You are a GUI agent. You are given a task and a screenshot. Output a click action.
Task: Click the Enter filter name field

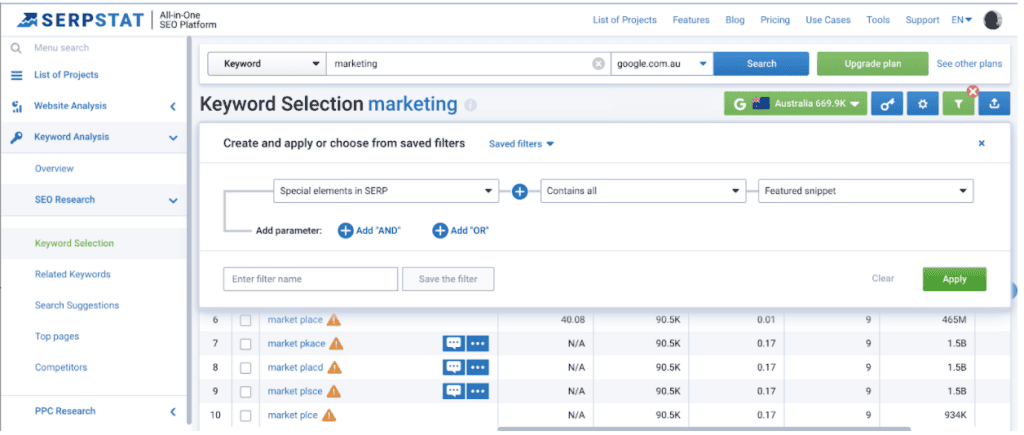point(310,279)
